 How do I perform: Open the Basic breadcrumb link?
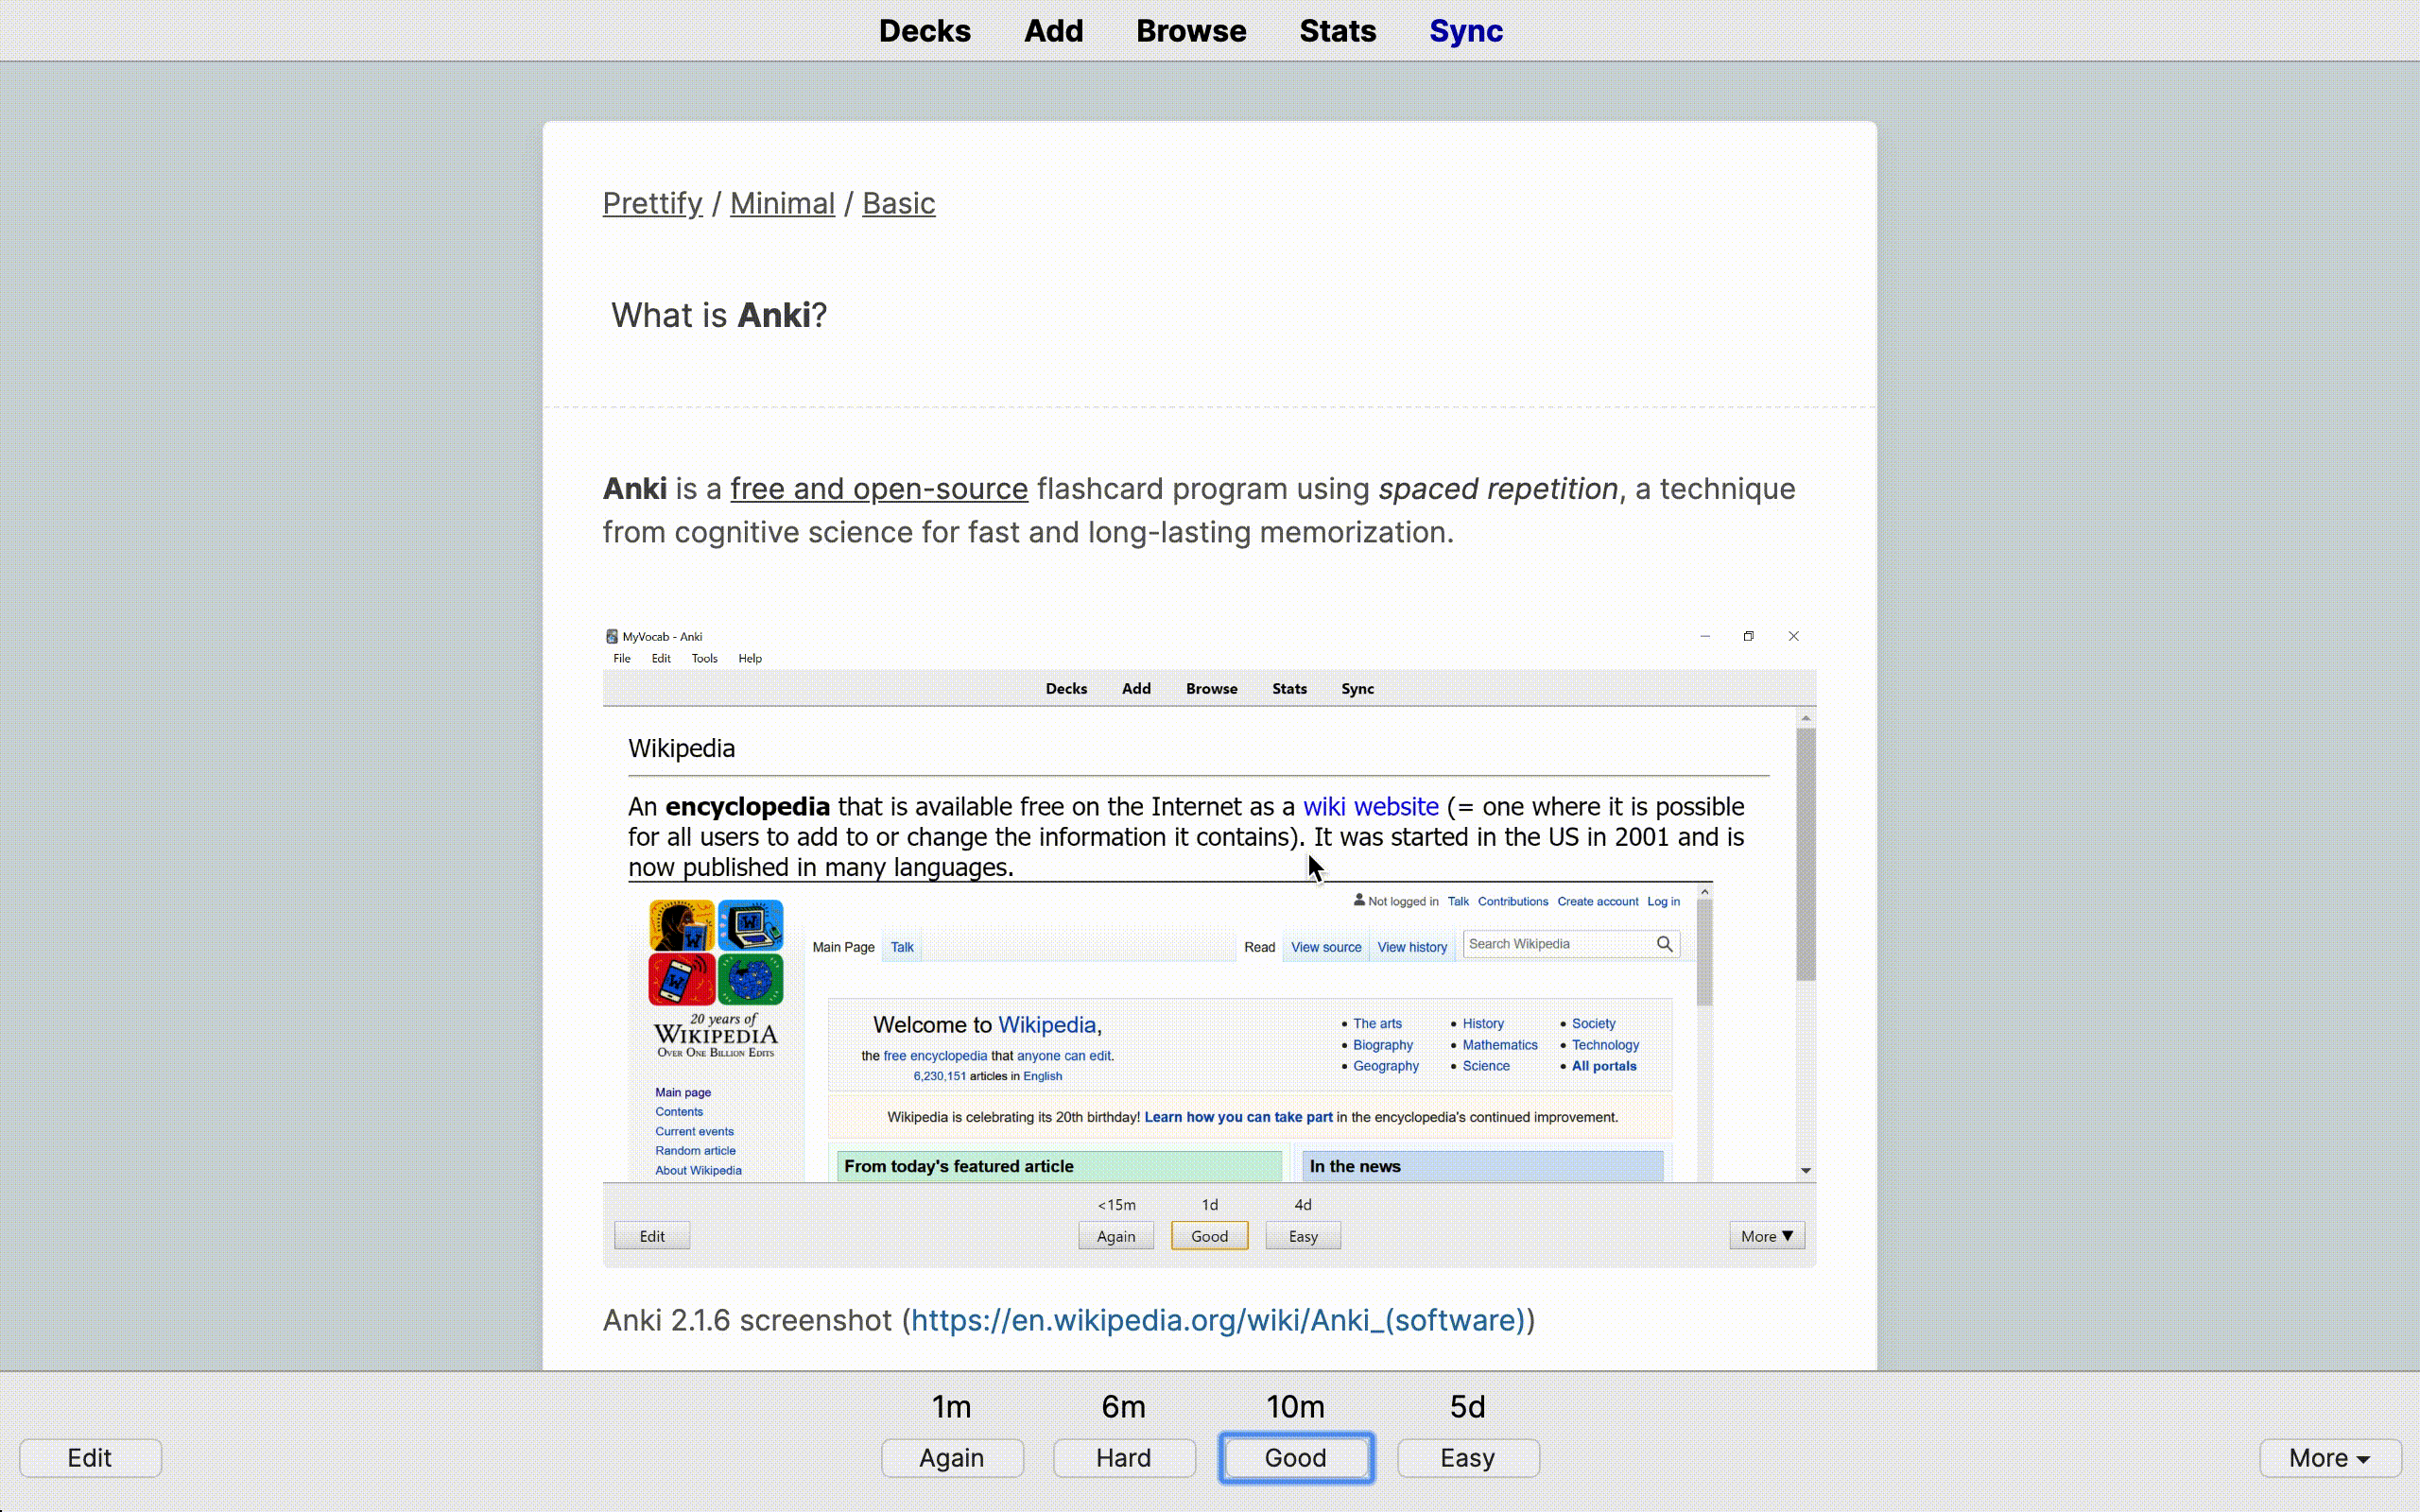point(898,203)
